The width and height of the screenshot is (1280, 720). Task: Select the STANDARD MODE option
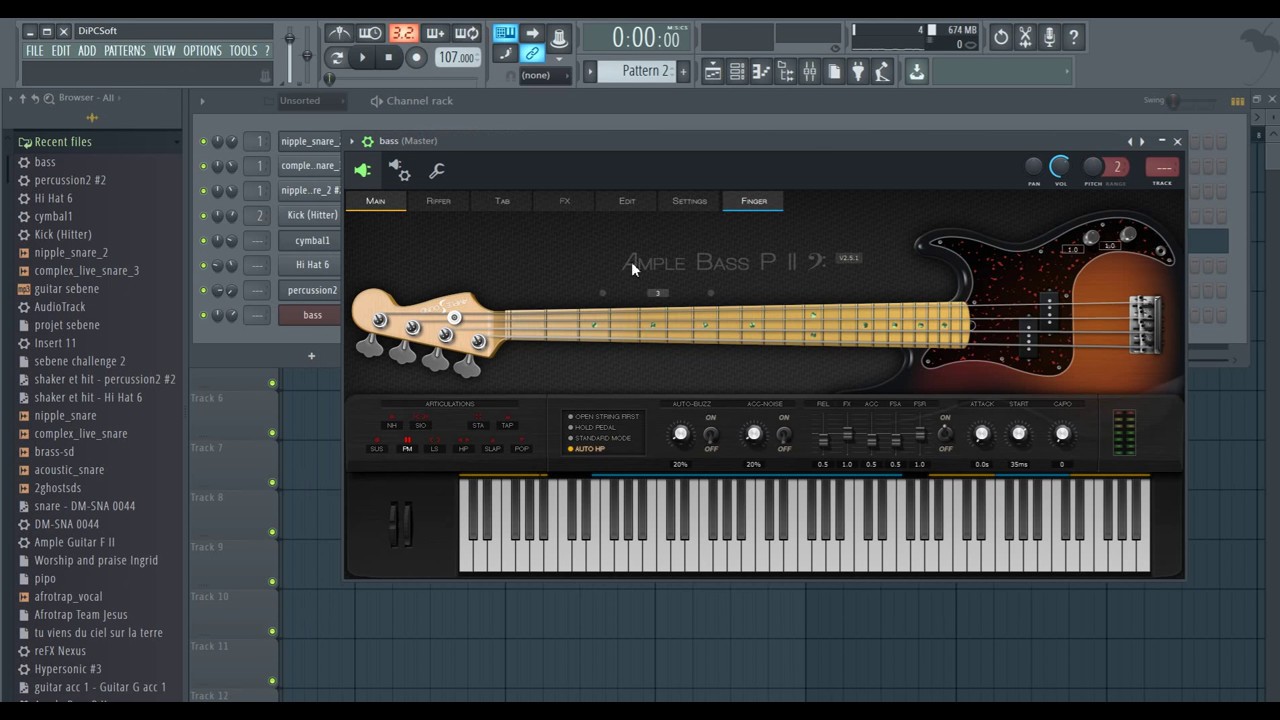(x=600, y=438)
